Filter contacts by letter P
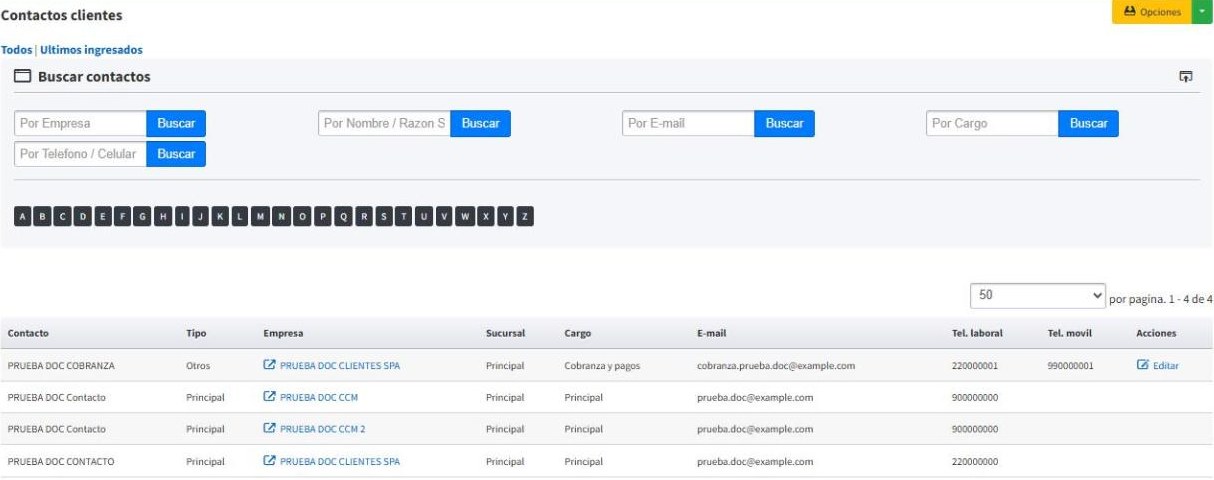 324,216
